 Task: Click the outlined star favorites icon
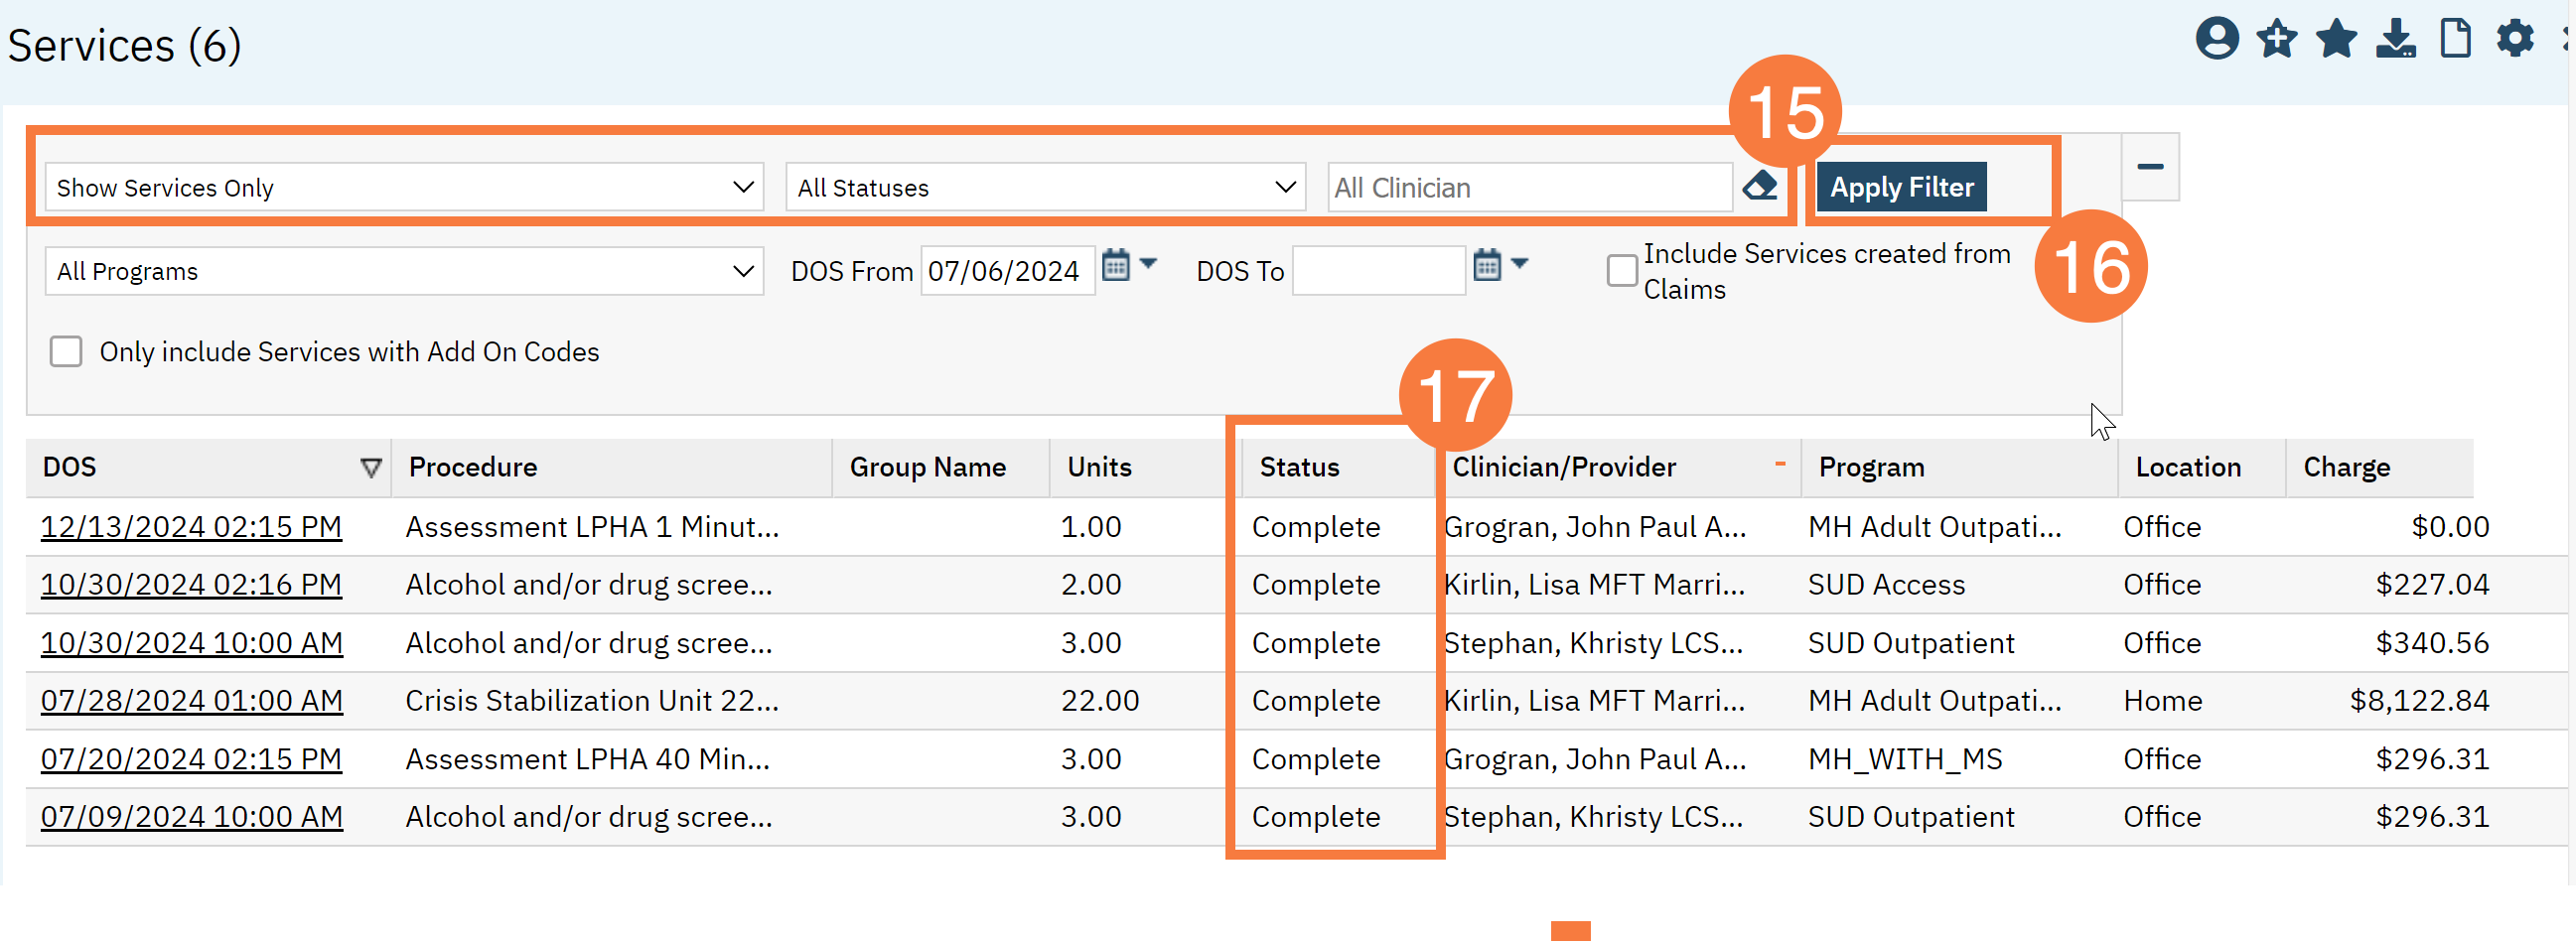point(2276,40)
